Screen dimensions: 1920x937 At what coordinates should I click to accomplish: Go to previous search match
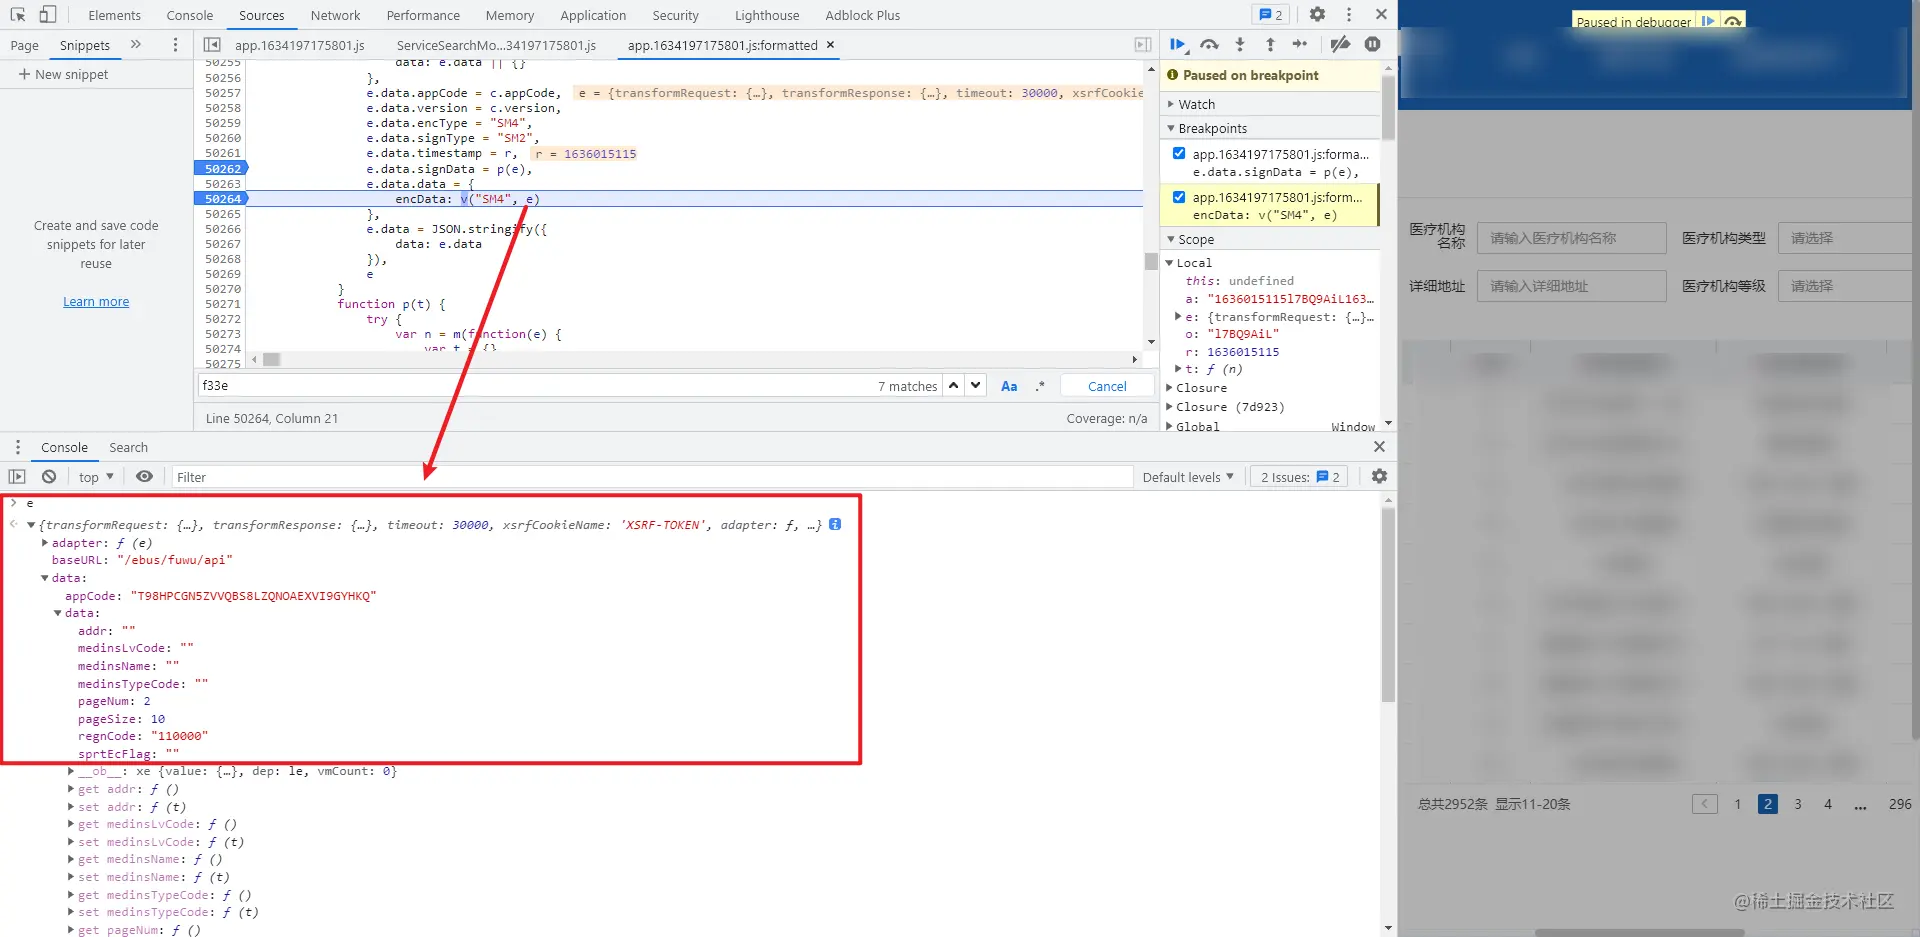pos(954,386)
